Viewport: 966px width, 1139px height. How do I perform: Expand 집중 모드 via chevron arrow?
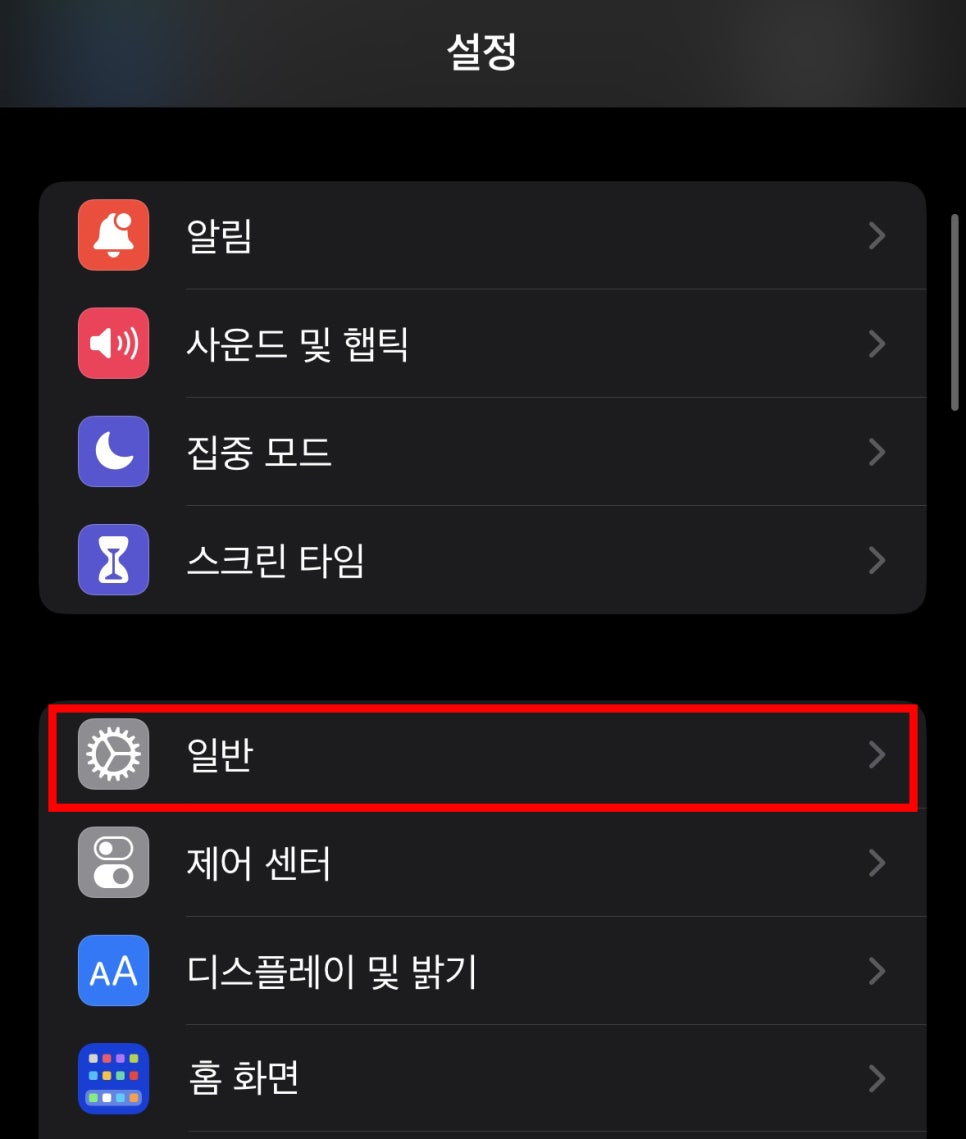(x=877, y=452)
